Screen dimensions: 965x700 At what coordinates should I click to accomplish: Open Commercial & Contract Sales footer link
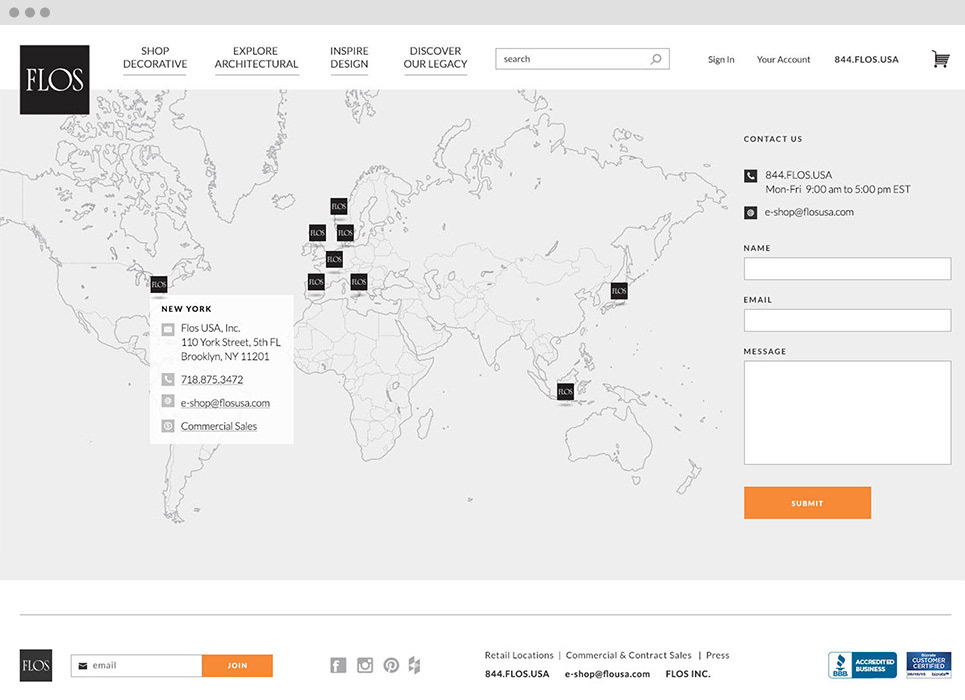(628, 656)
